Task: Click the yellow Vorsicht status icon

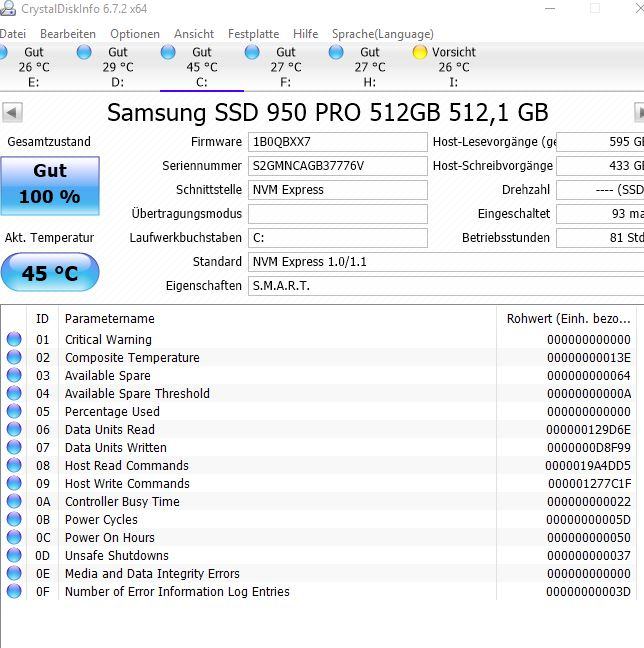Action: coord(420,52)
